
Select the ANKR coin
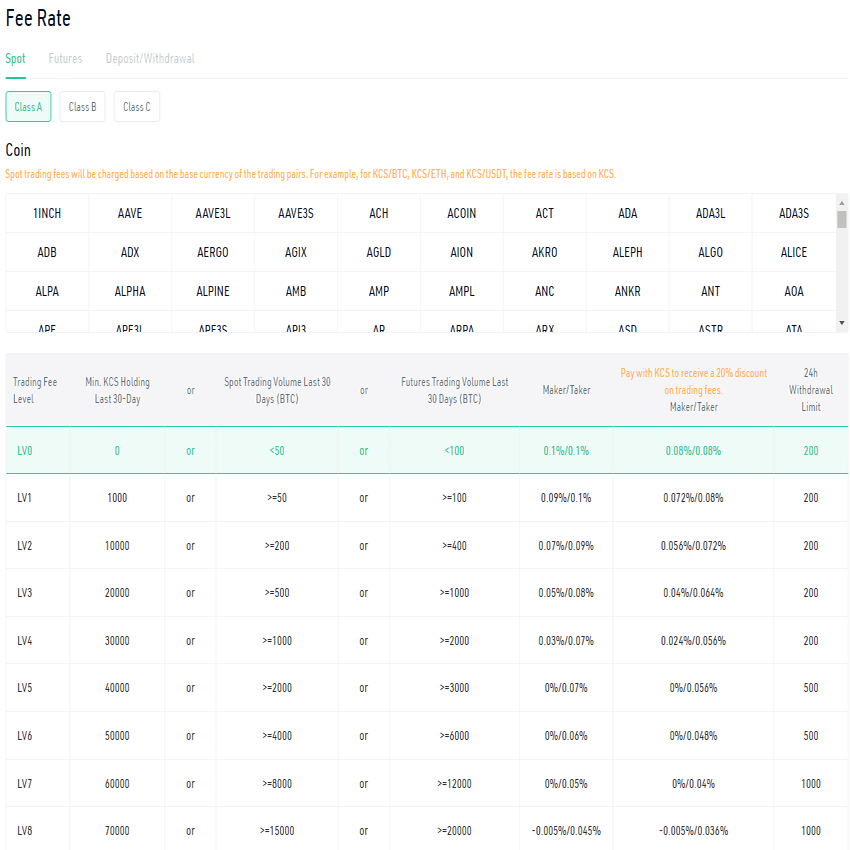627,291
